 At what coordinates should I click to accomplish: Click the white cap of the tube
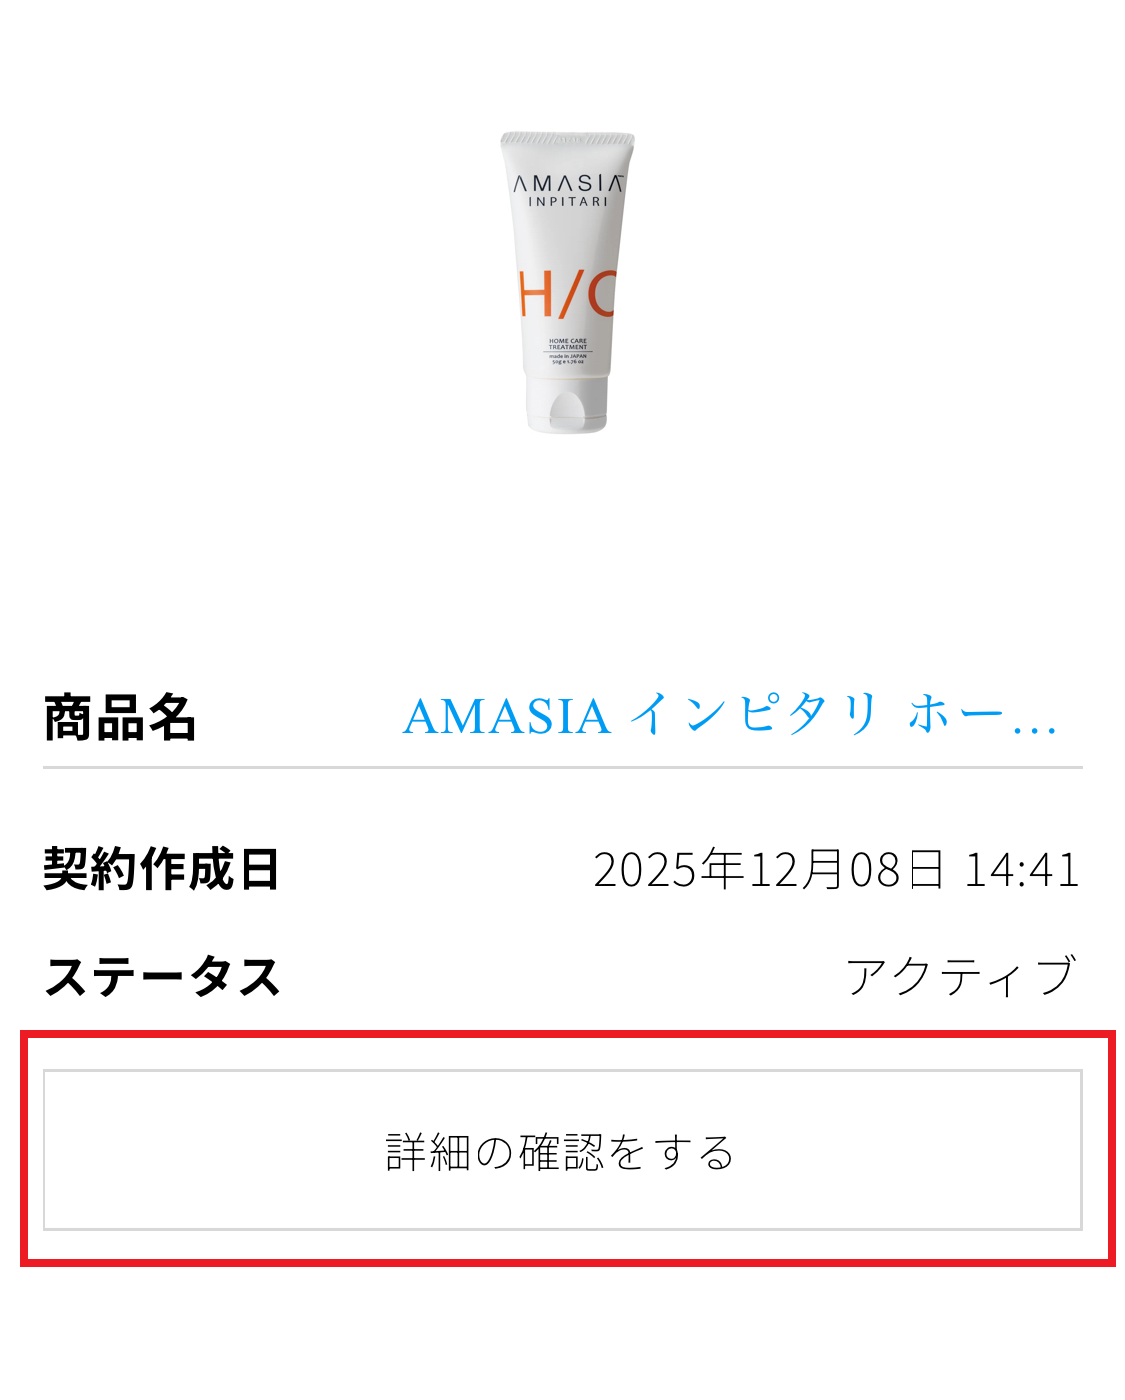(x=567, y=406)
